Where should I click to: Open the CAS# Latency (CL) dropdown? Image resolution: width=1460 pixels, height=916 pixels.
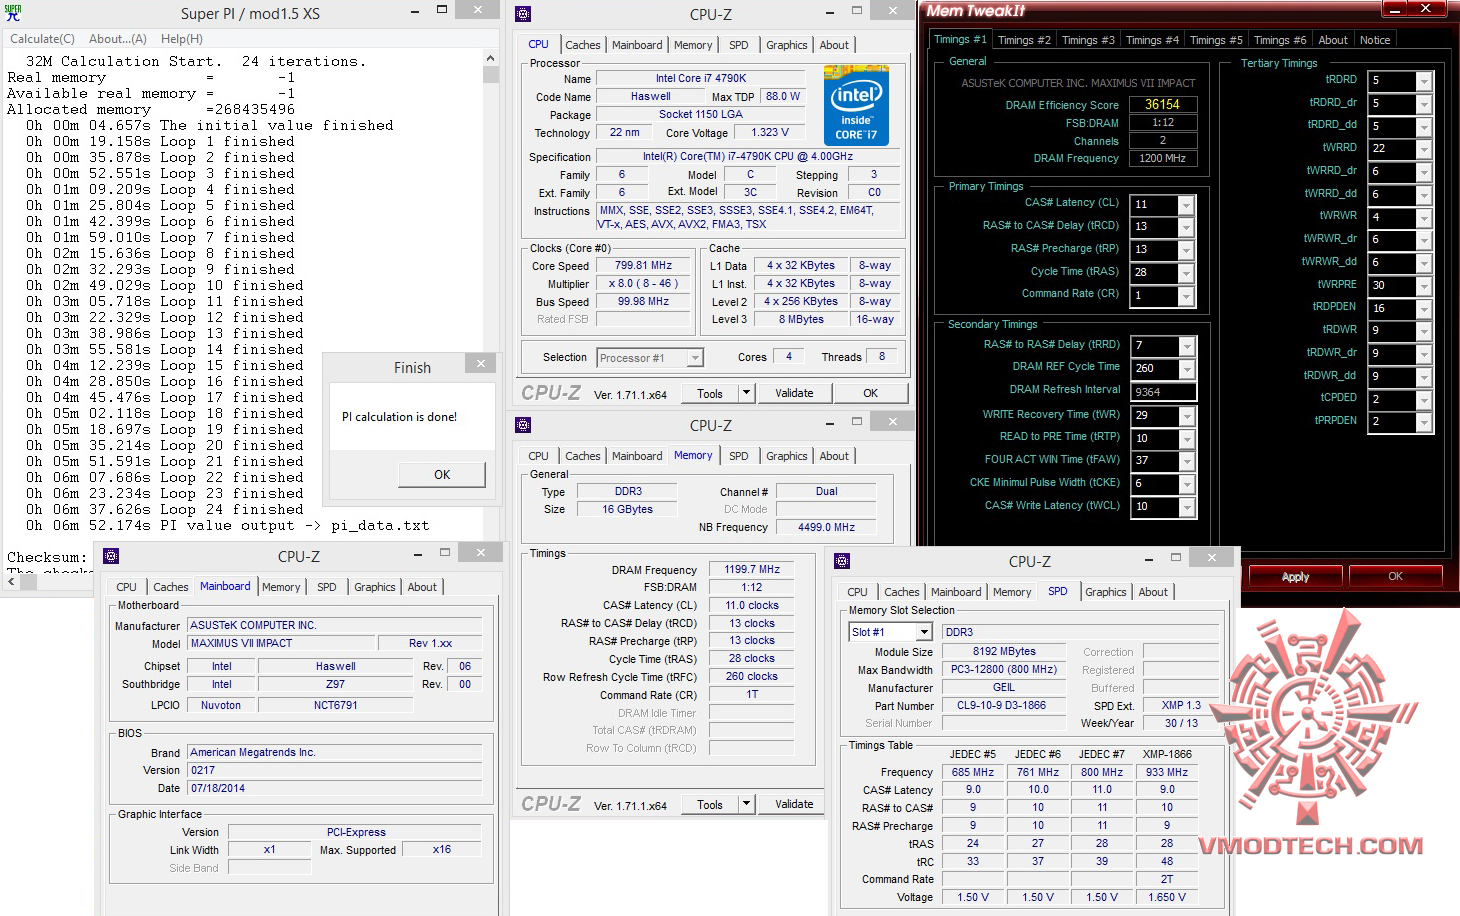1186,205
